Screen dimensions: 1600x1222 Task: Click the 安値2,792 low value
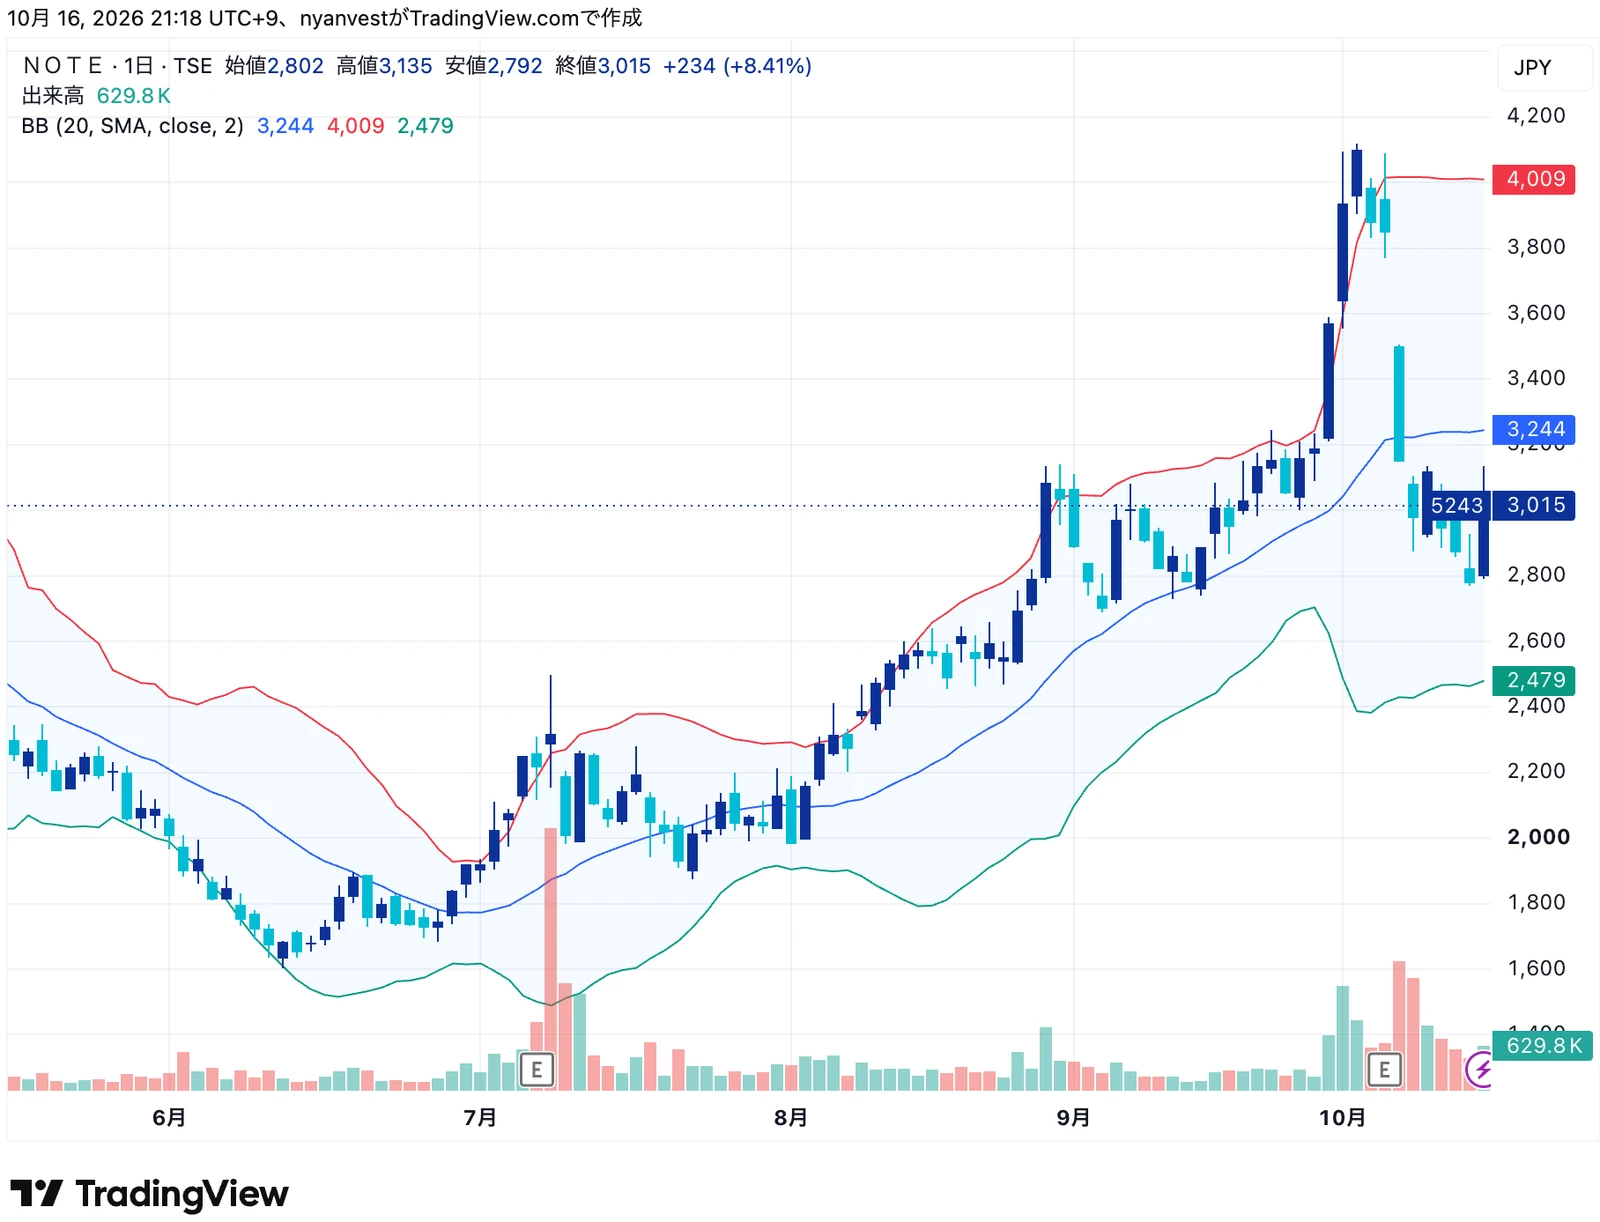point(493,66)
